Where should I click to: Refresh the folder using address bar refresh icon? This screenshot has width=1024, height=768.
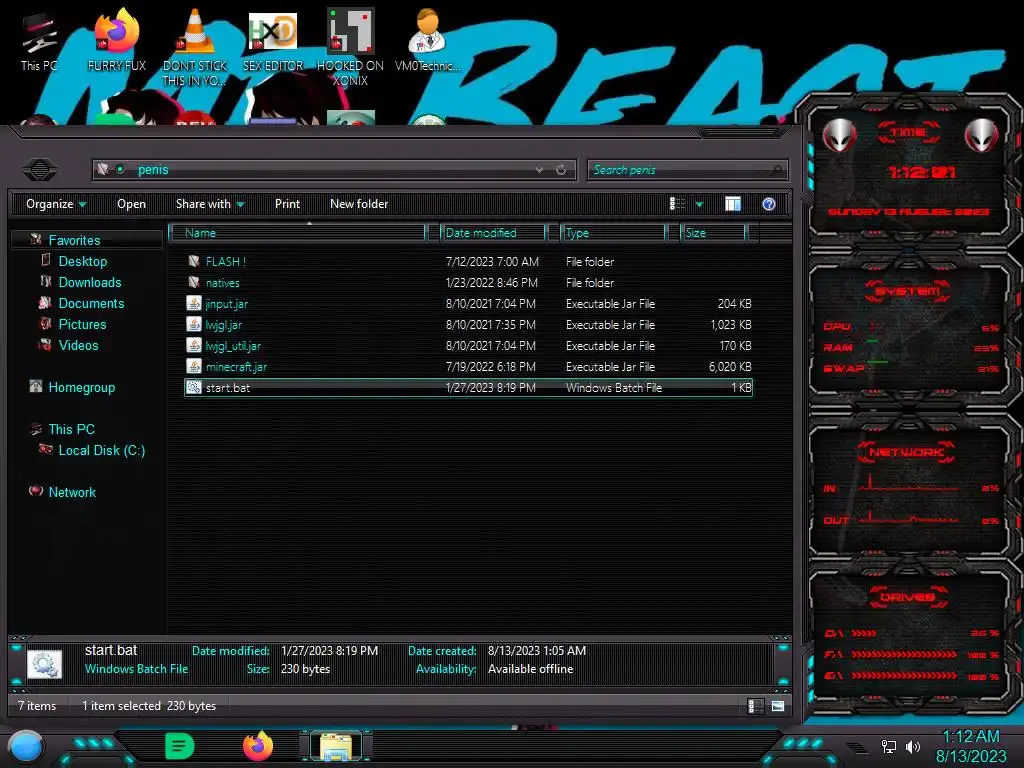coord(561,170)
